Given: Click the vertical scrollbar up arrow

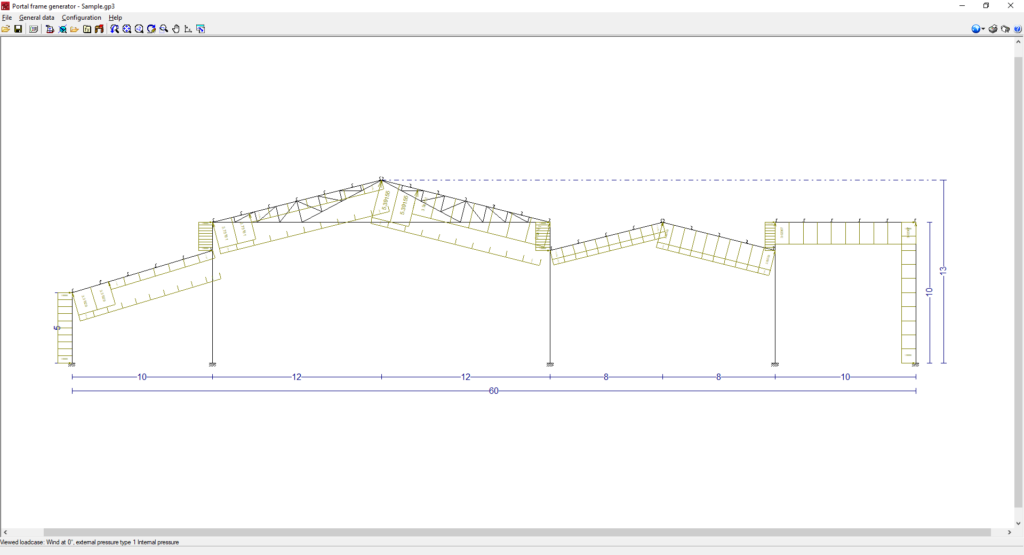Looking at the screenshot, I should [x=1018, y=42].
